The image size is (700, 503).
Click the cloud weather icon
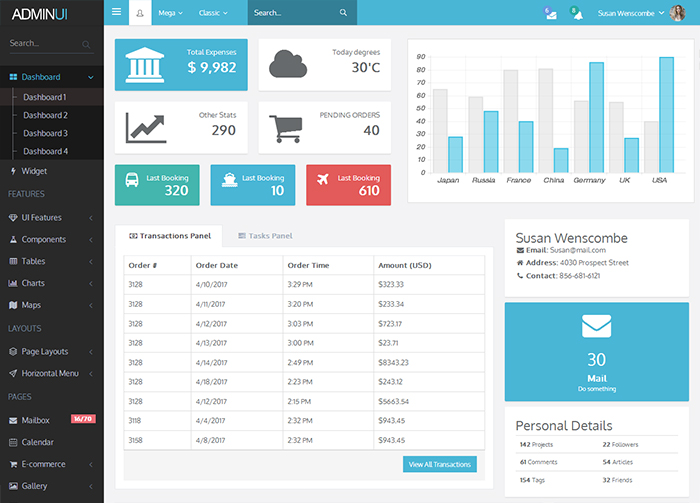tap(287, 65)
